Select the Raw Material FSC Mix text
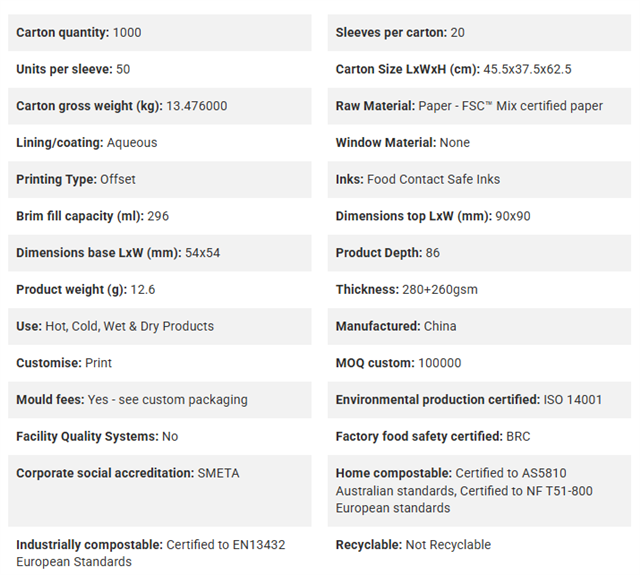640x575 pixels. (x=510, y=106)
